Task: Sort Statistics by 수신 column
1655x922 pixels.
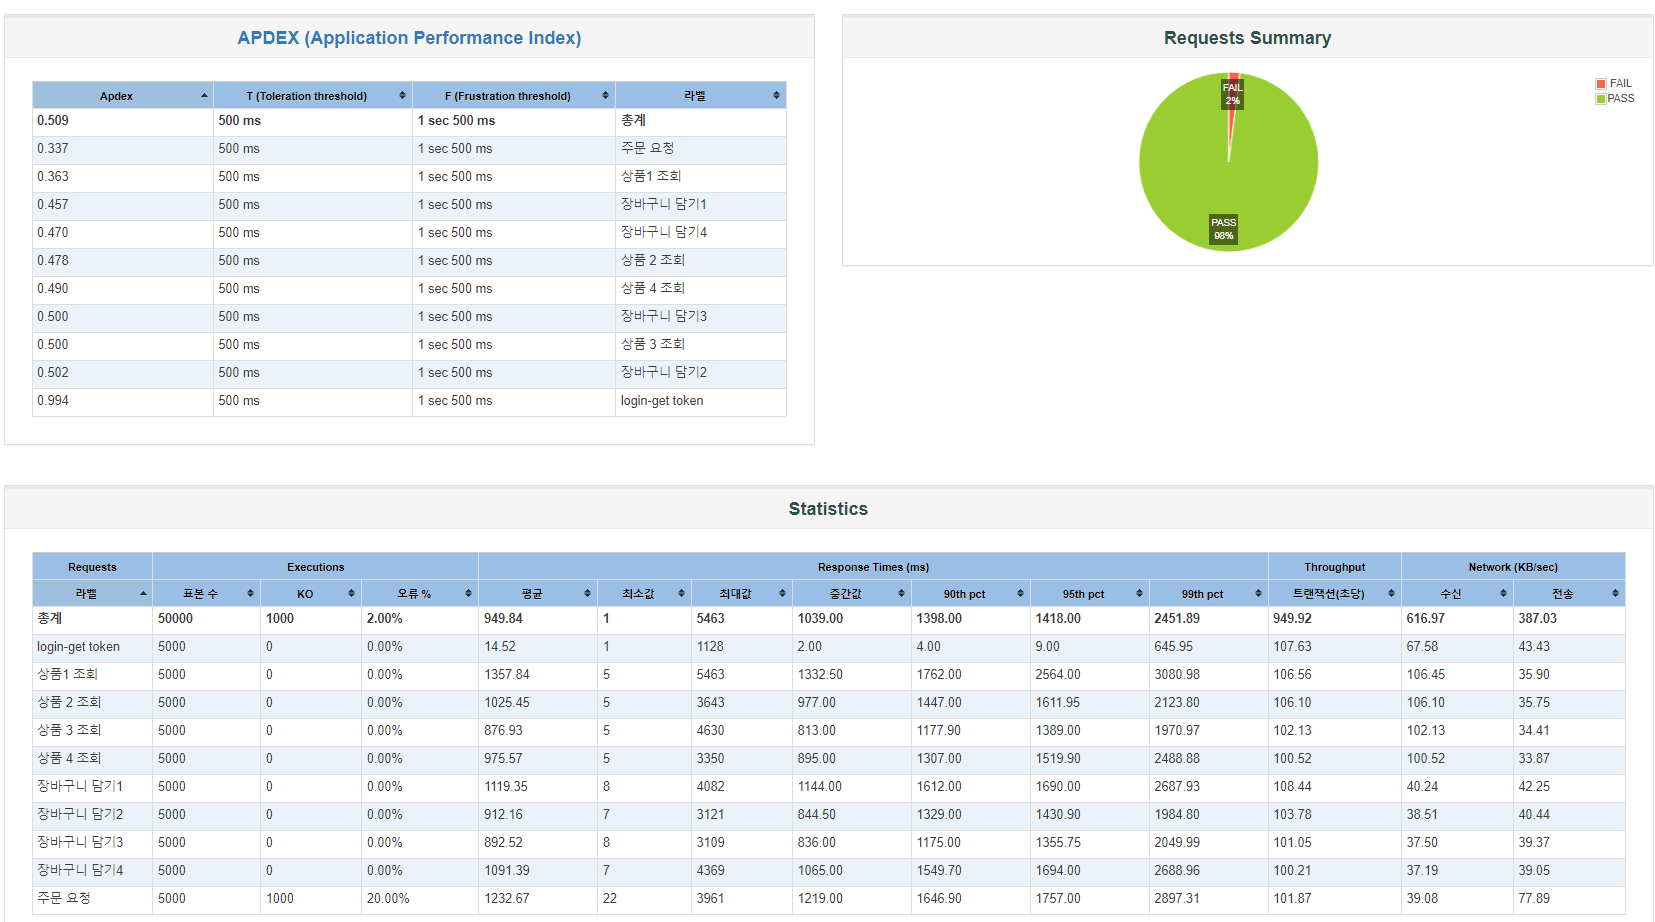Action: click(1457, 594)
